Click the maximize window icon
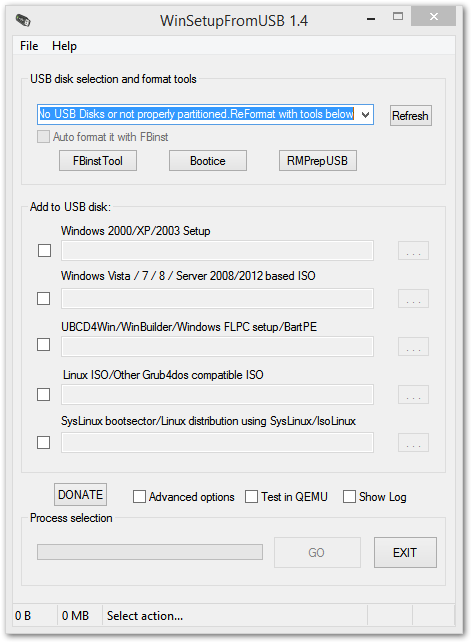The width and height of the screenshot is (472, 643). 398,16
